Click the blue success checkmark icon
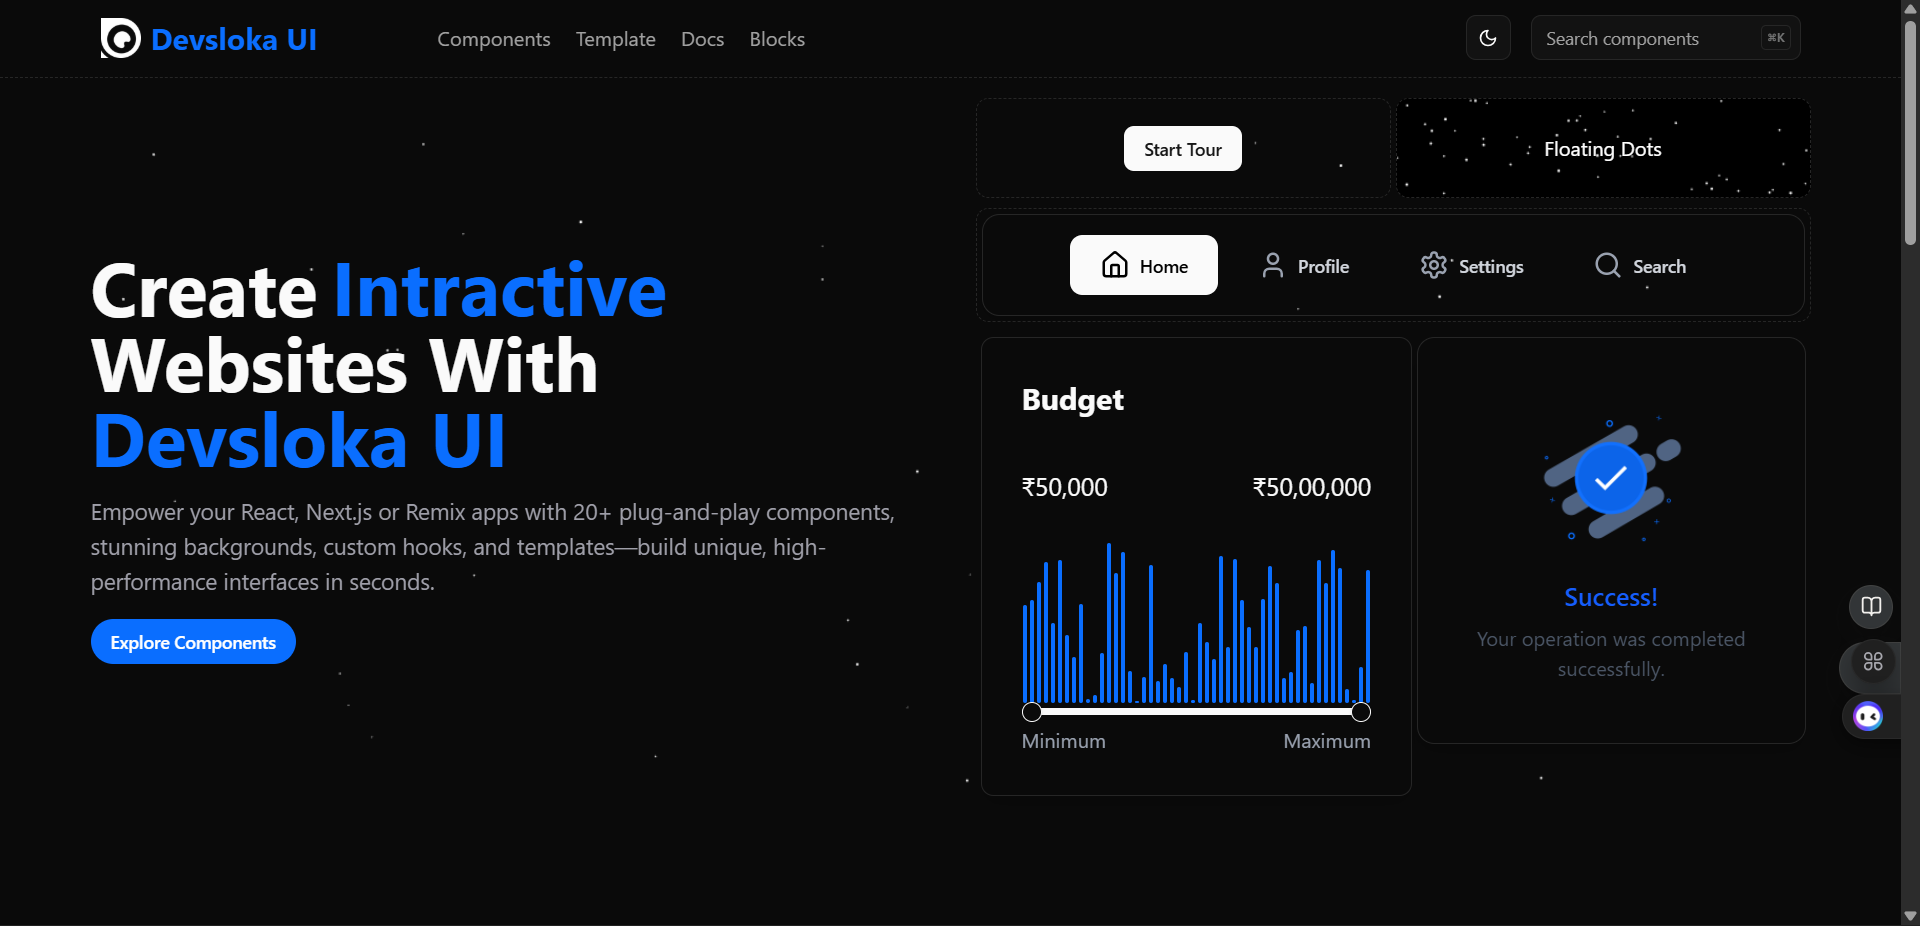This screenshot has width=1920, height=926. [x=1610, y=479]
